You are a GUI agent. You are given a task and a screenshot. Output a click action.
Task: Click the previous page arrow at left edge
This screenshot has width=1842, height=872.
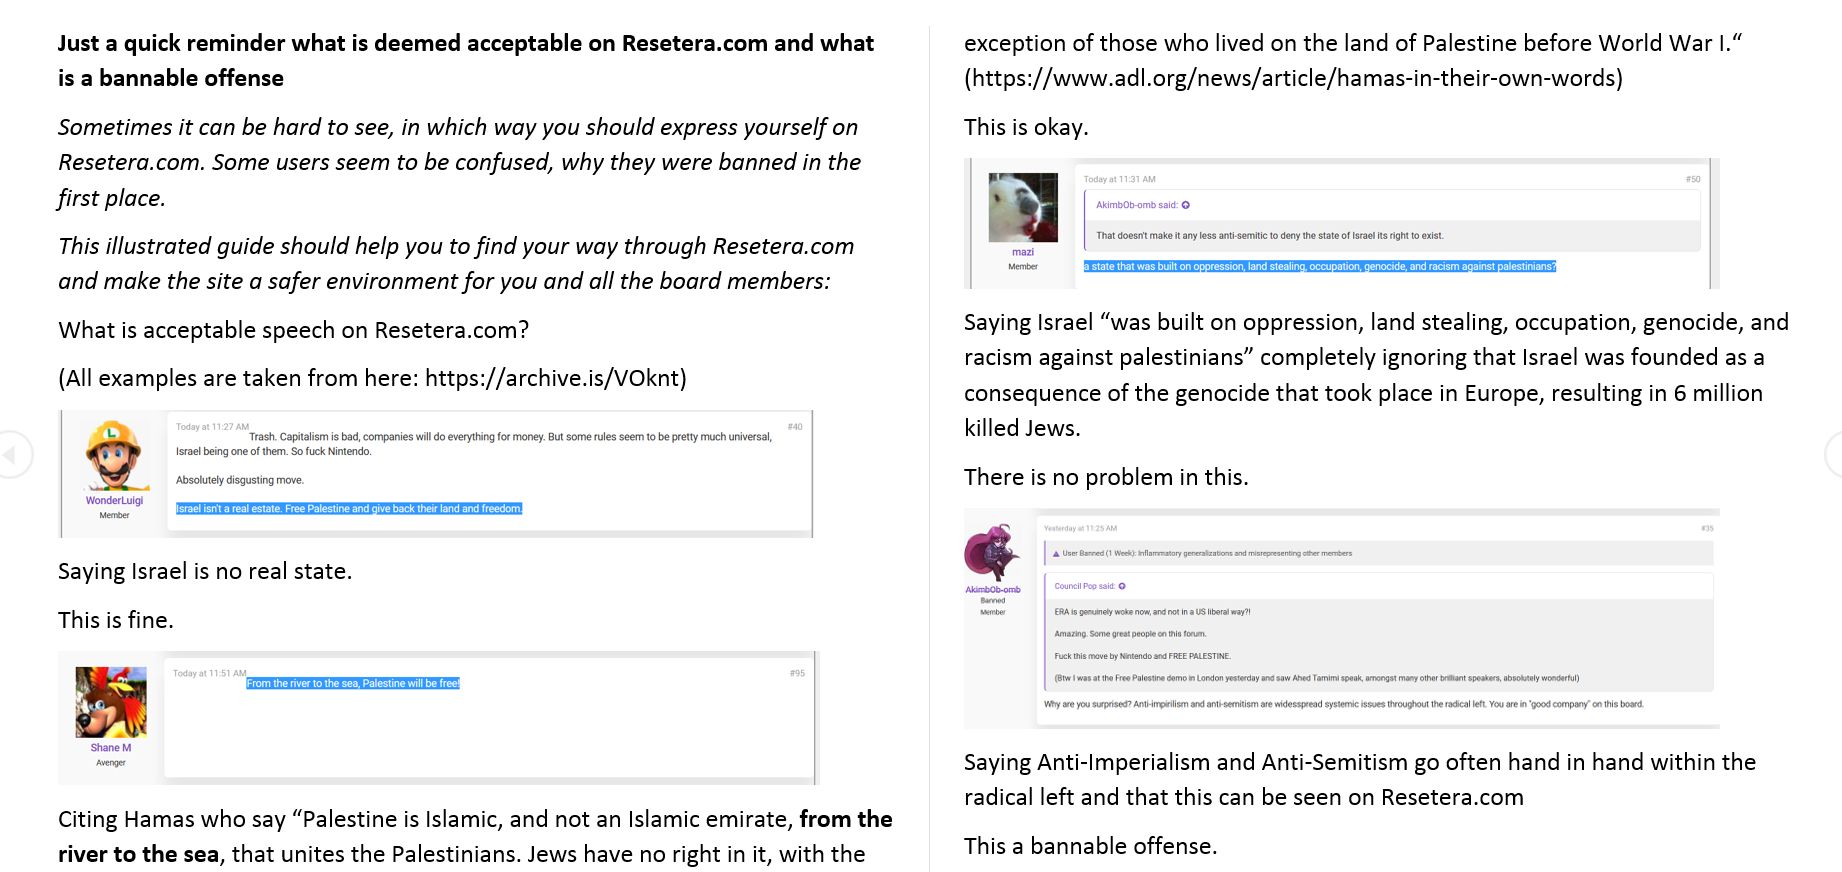[12, 455]
